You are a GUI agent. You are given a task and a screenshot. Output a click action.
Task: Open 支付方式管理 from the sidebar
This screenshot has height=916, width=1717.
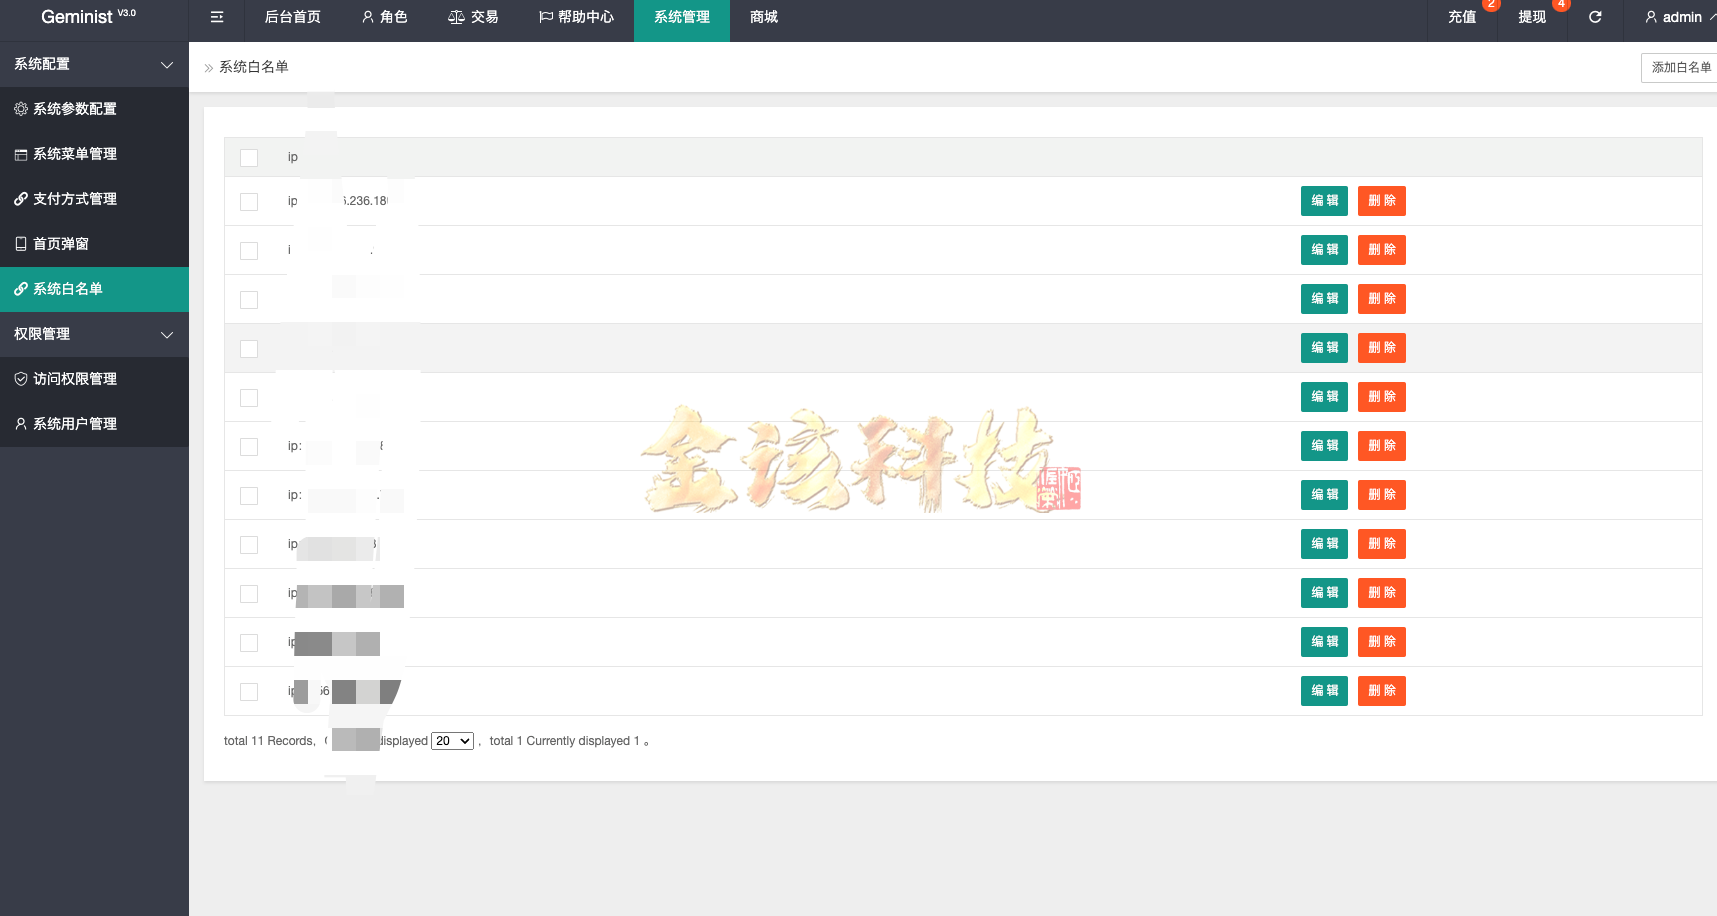21,199
